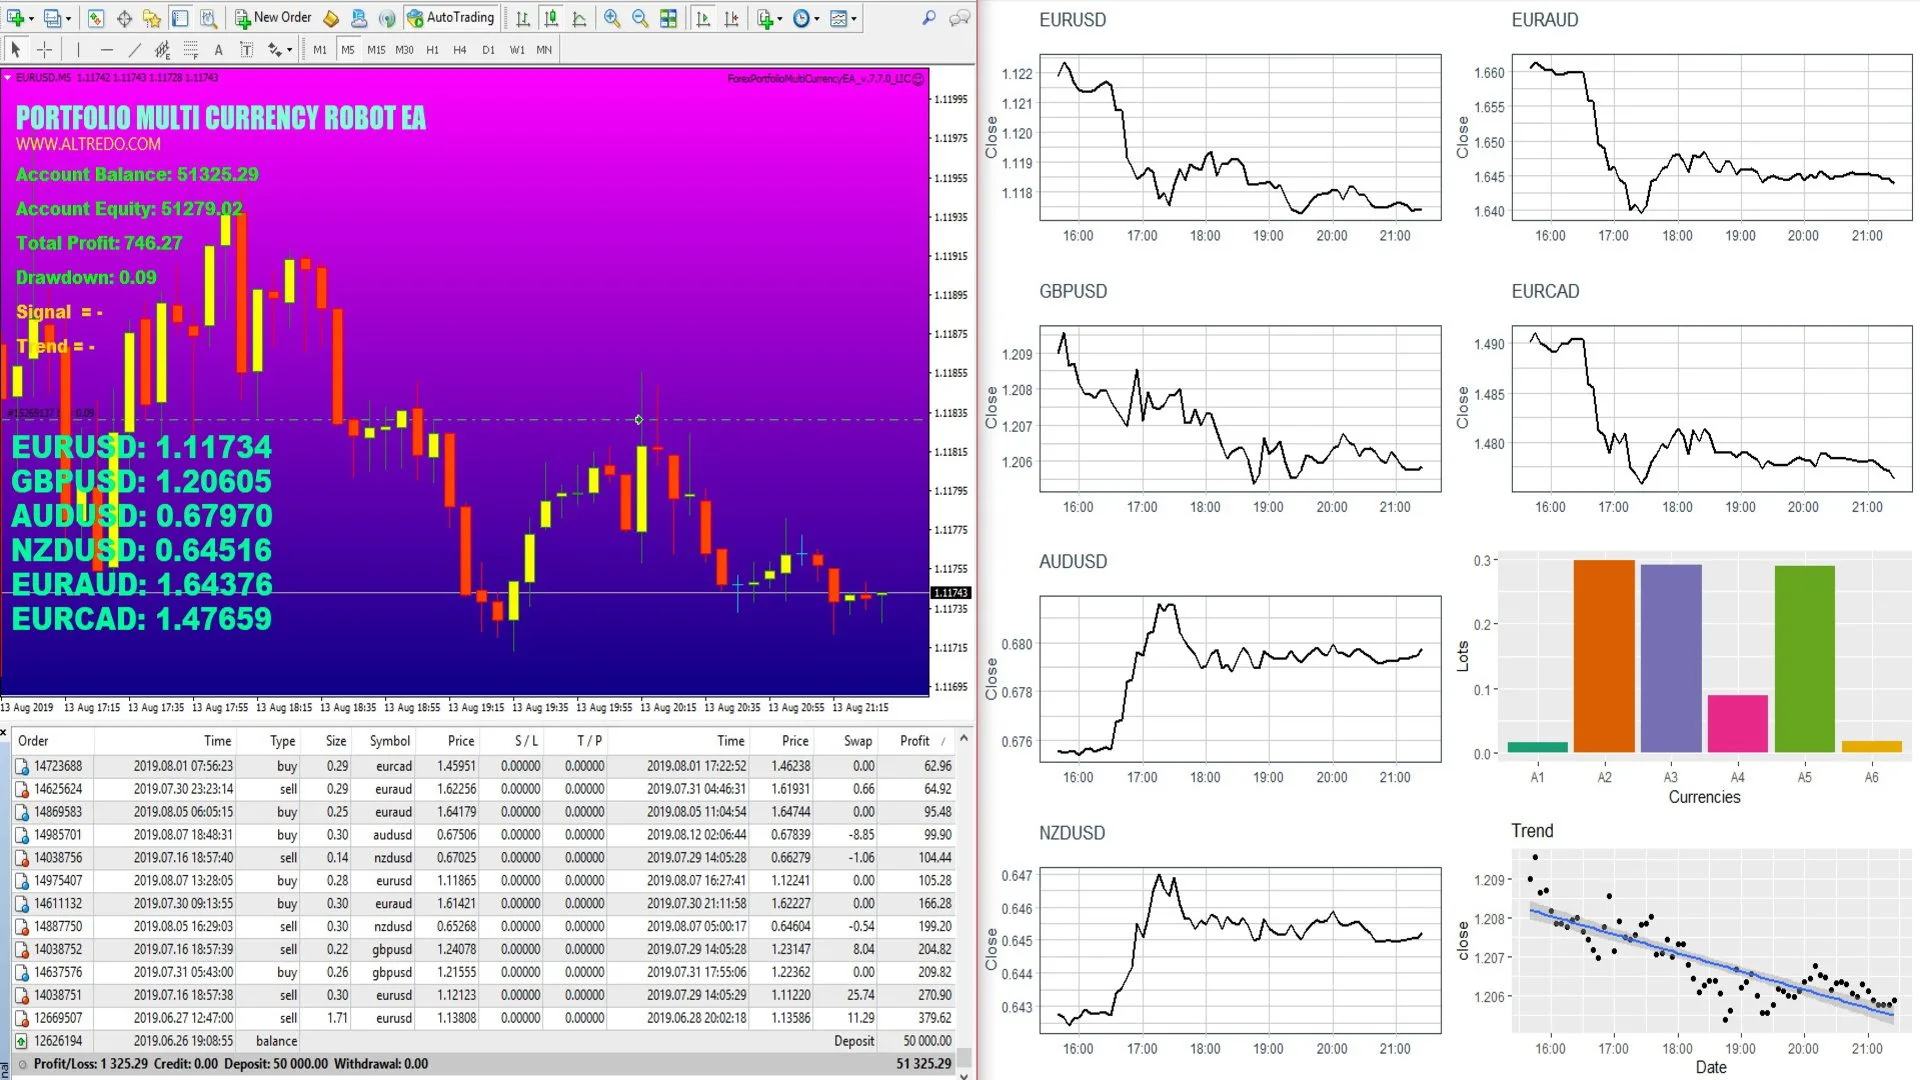Select the Crosshair tool

(44, 49)
